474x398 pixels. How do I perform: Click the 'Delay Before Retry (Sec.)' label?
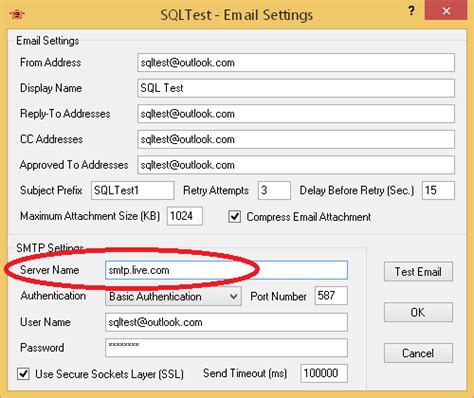[357, 190]
